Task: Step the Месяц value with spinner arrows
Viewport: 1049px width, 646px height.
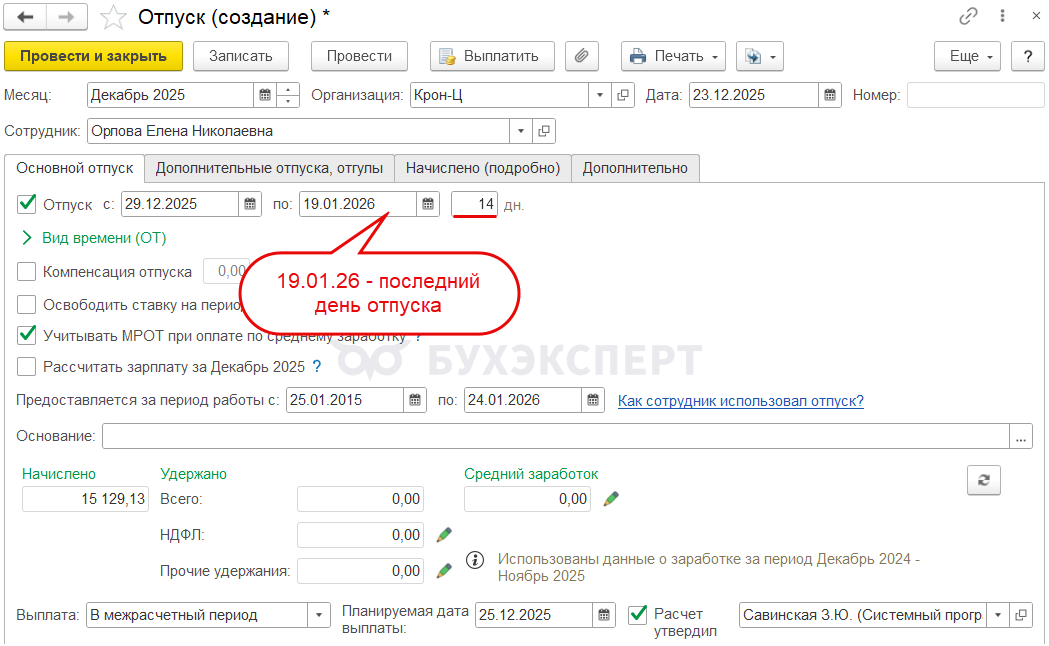Action: (288, 95)
